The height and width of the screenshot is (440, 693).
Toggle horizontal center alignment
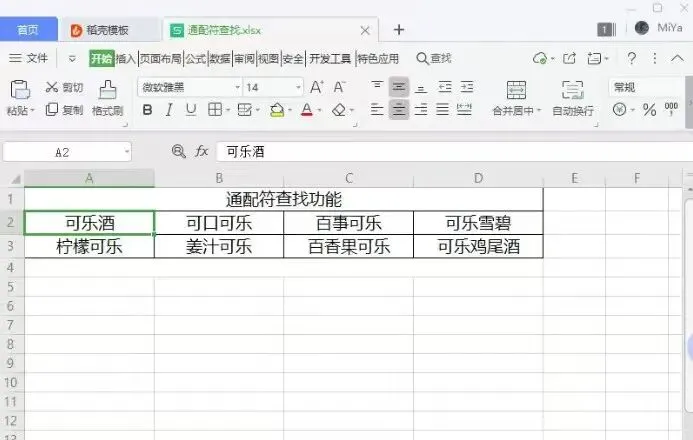(x=399, y=109)
